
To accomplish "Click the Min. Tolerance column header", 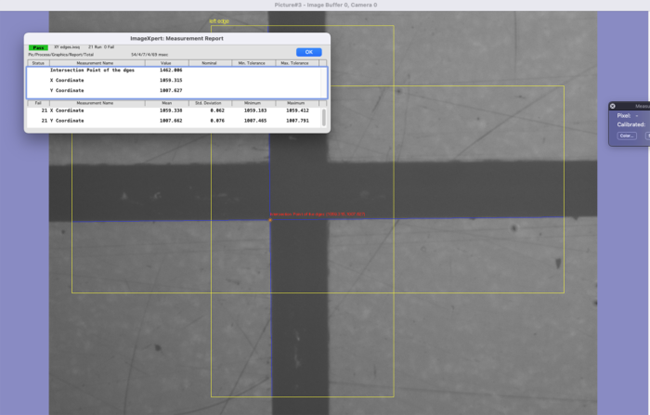I will point(252,63).
